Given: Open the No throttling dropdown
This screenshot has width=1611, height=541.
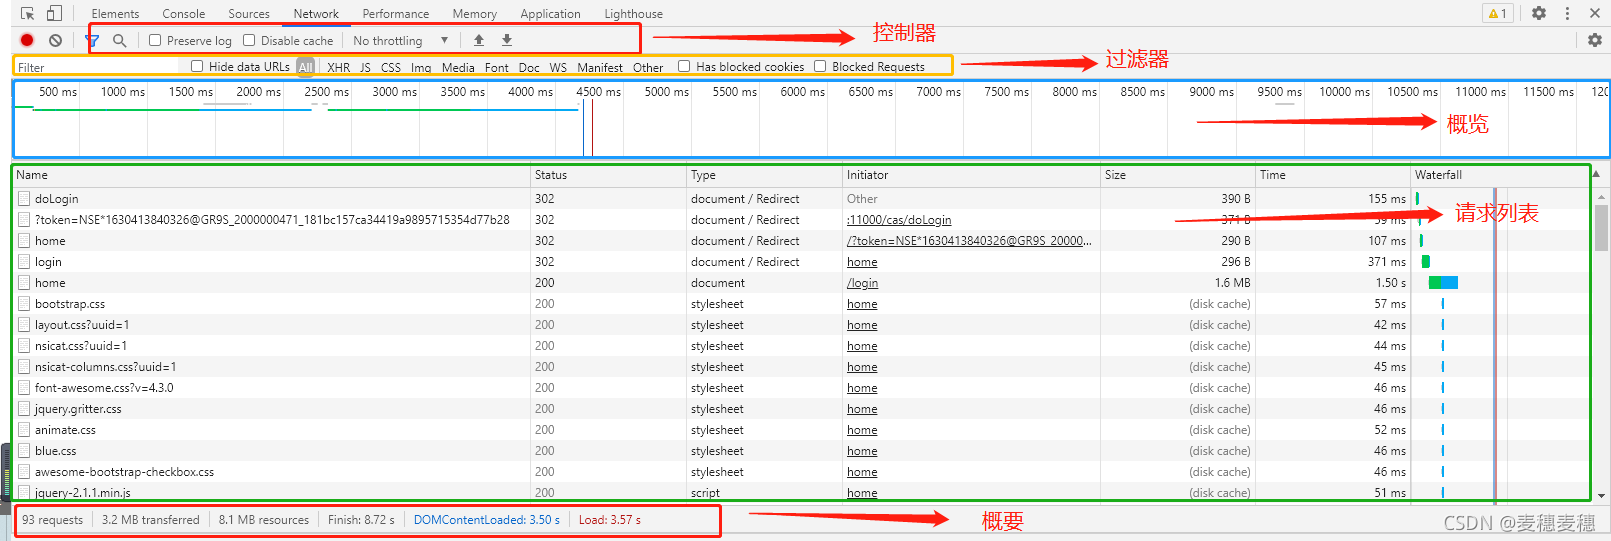Looking at the screenshot, I should point(400,40).
